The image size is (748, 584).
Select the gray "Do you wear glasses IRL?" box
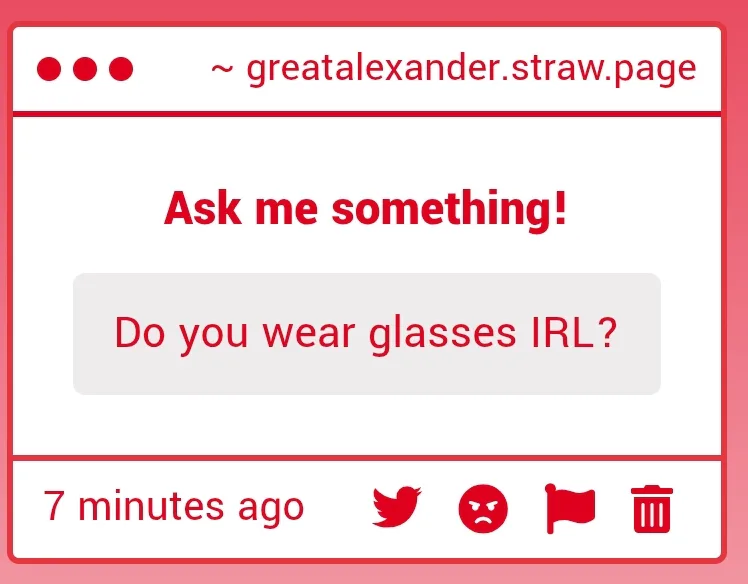coord(366,334)
